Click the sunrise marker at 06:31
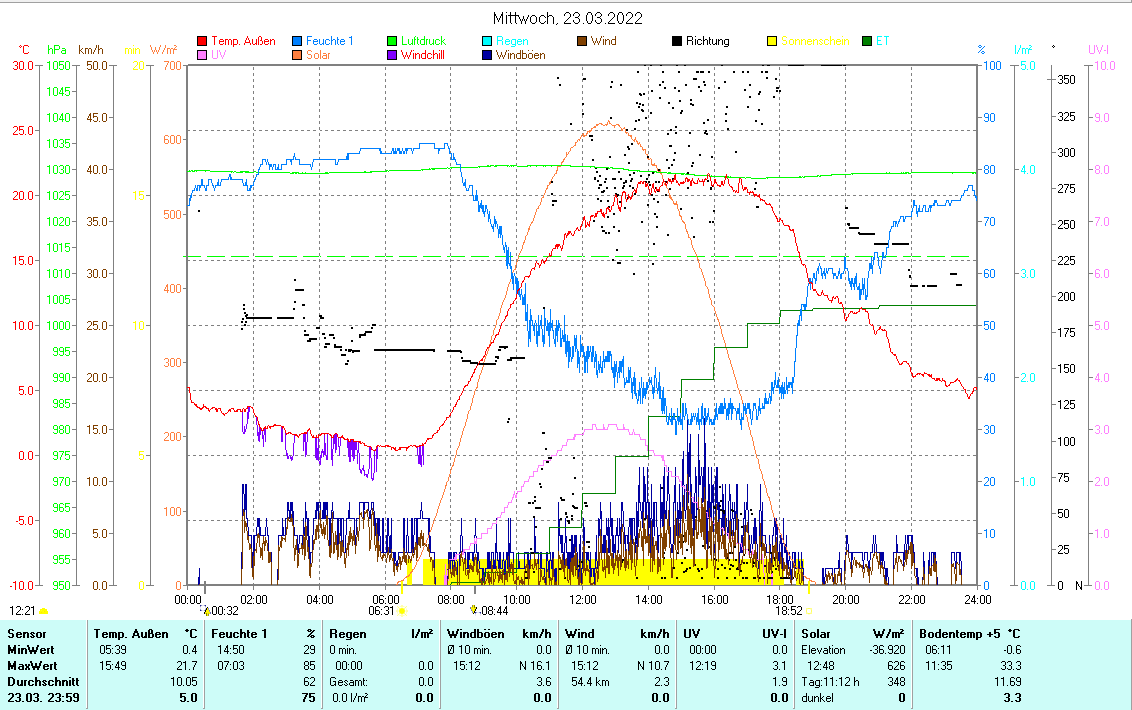The image size is (1132, 710). pos(403,610)
